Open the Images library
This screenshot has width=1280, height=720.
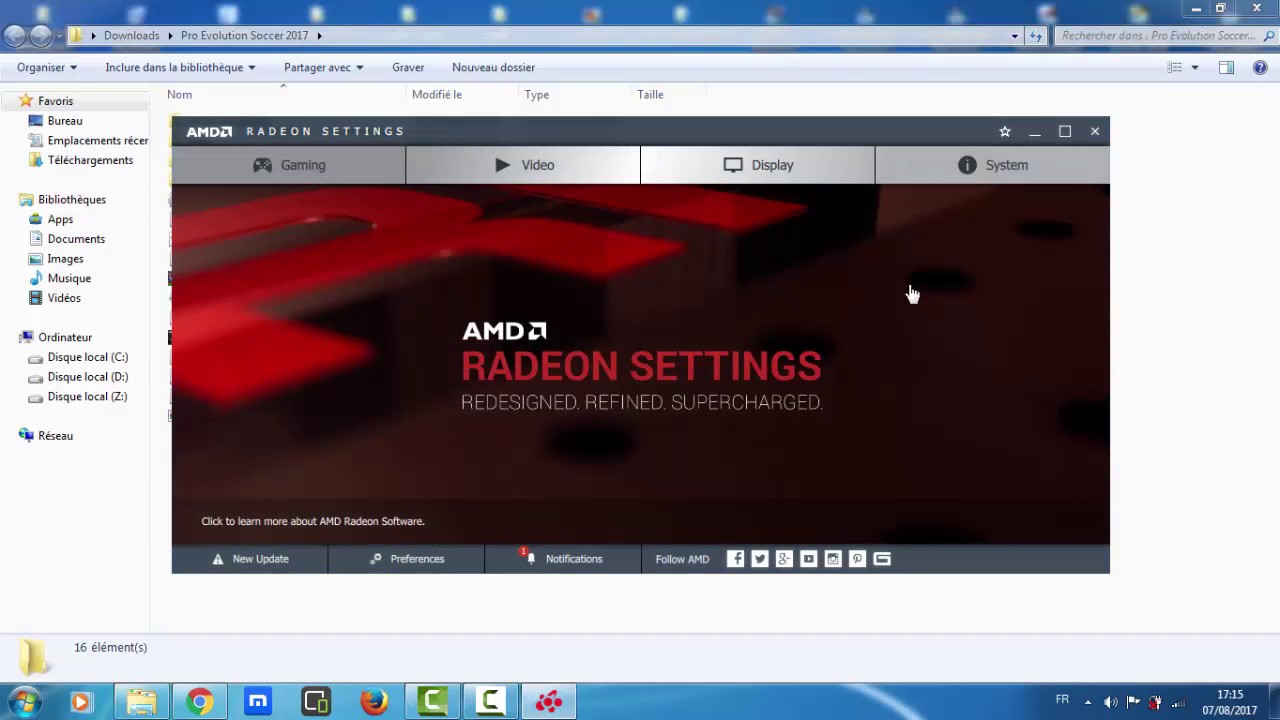[65, 258]
